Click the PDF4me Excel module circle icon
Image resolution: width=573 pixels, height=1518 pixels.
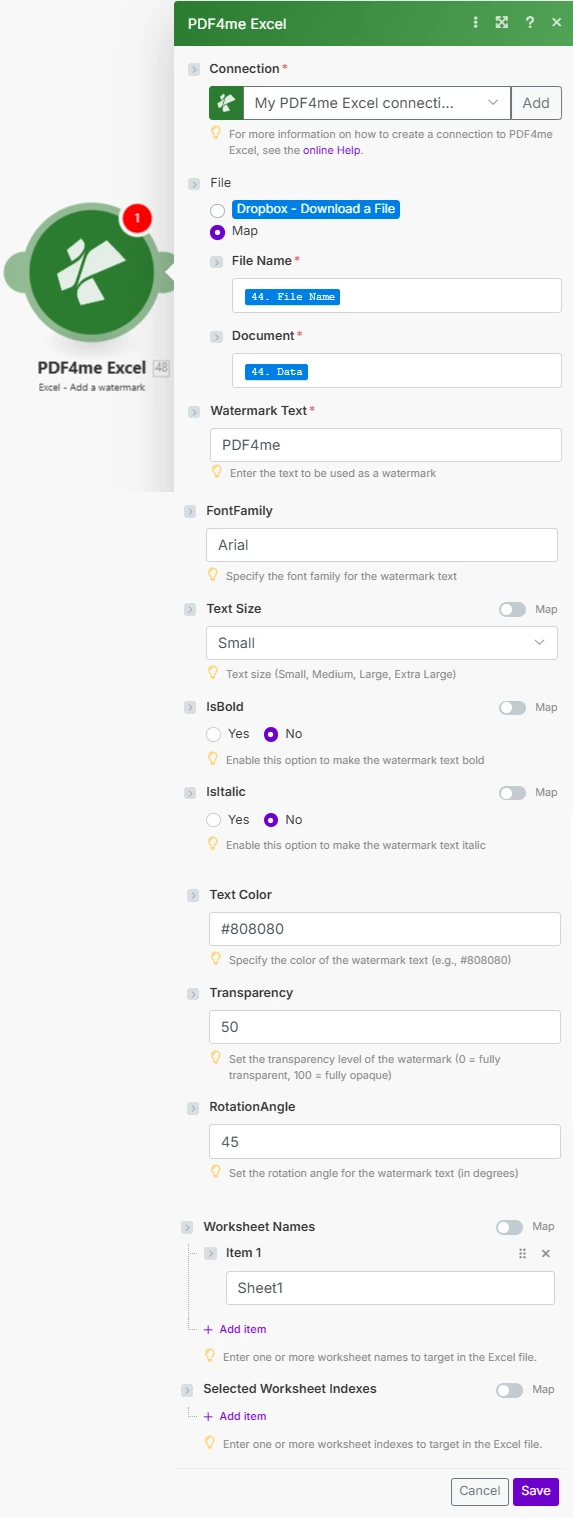point(92,269)
